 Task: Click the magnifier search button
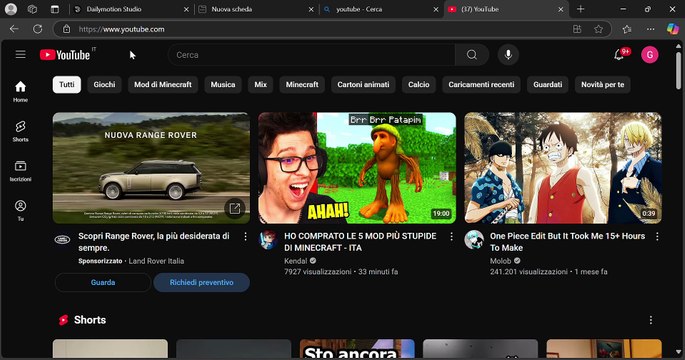coord(472,55)
